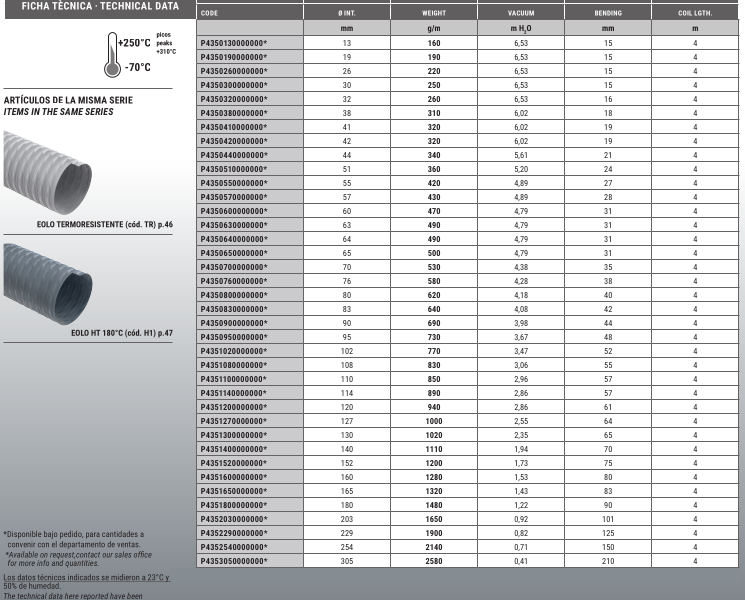745x600 pixels.
Task: Click the thermometer temperature icon
Action: 108,56
